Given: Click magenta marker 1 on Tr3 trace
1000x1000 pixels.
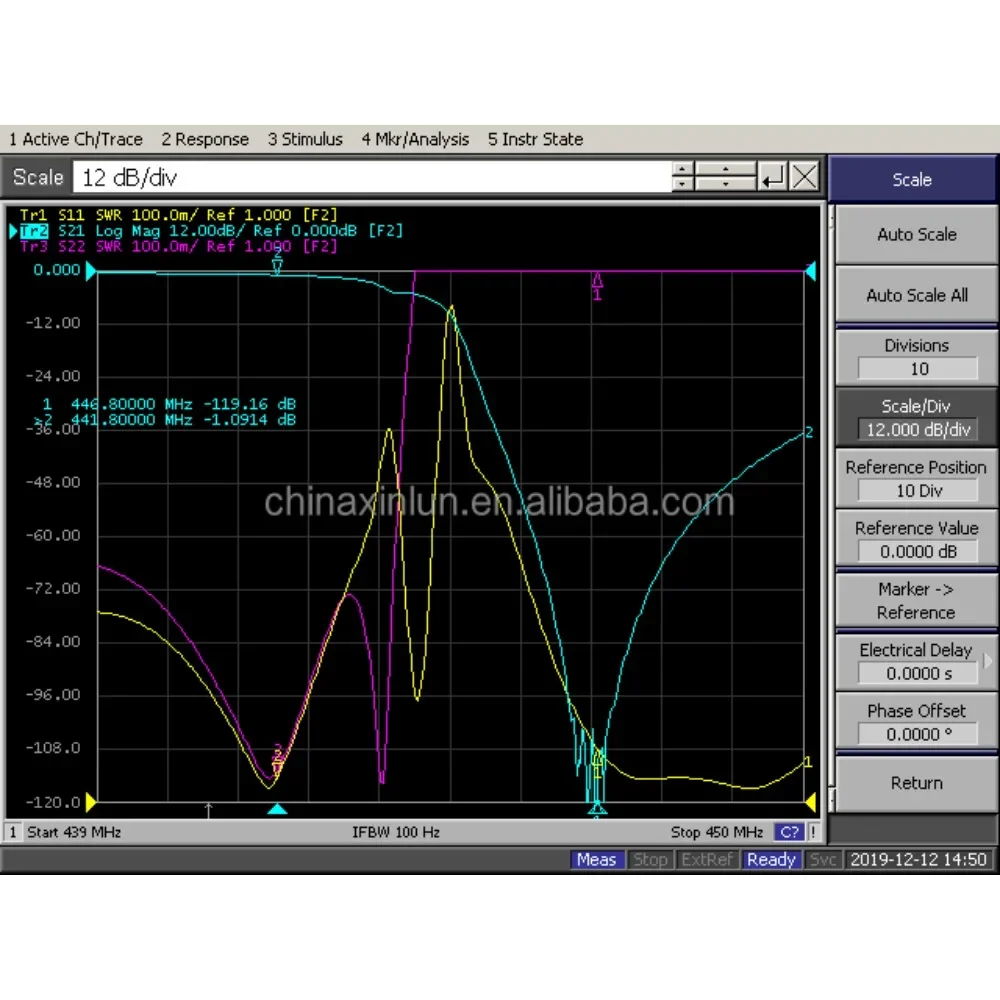Looking at the screenshot, I should pyautogui.click(x=597, y=286).
